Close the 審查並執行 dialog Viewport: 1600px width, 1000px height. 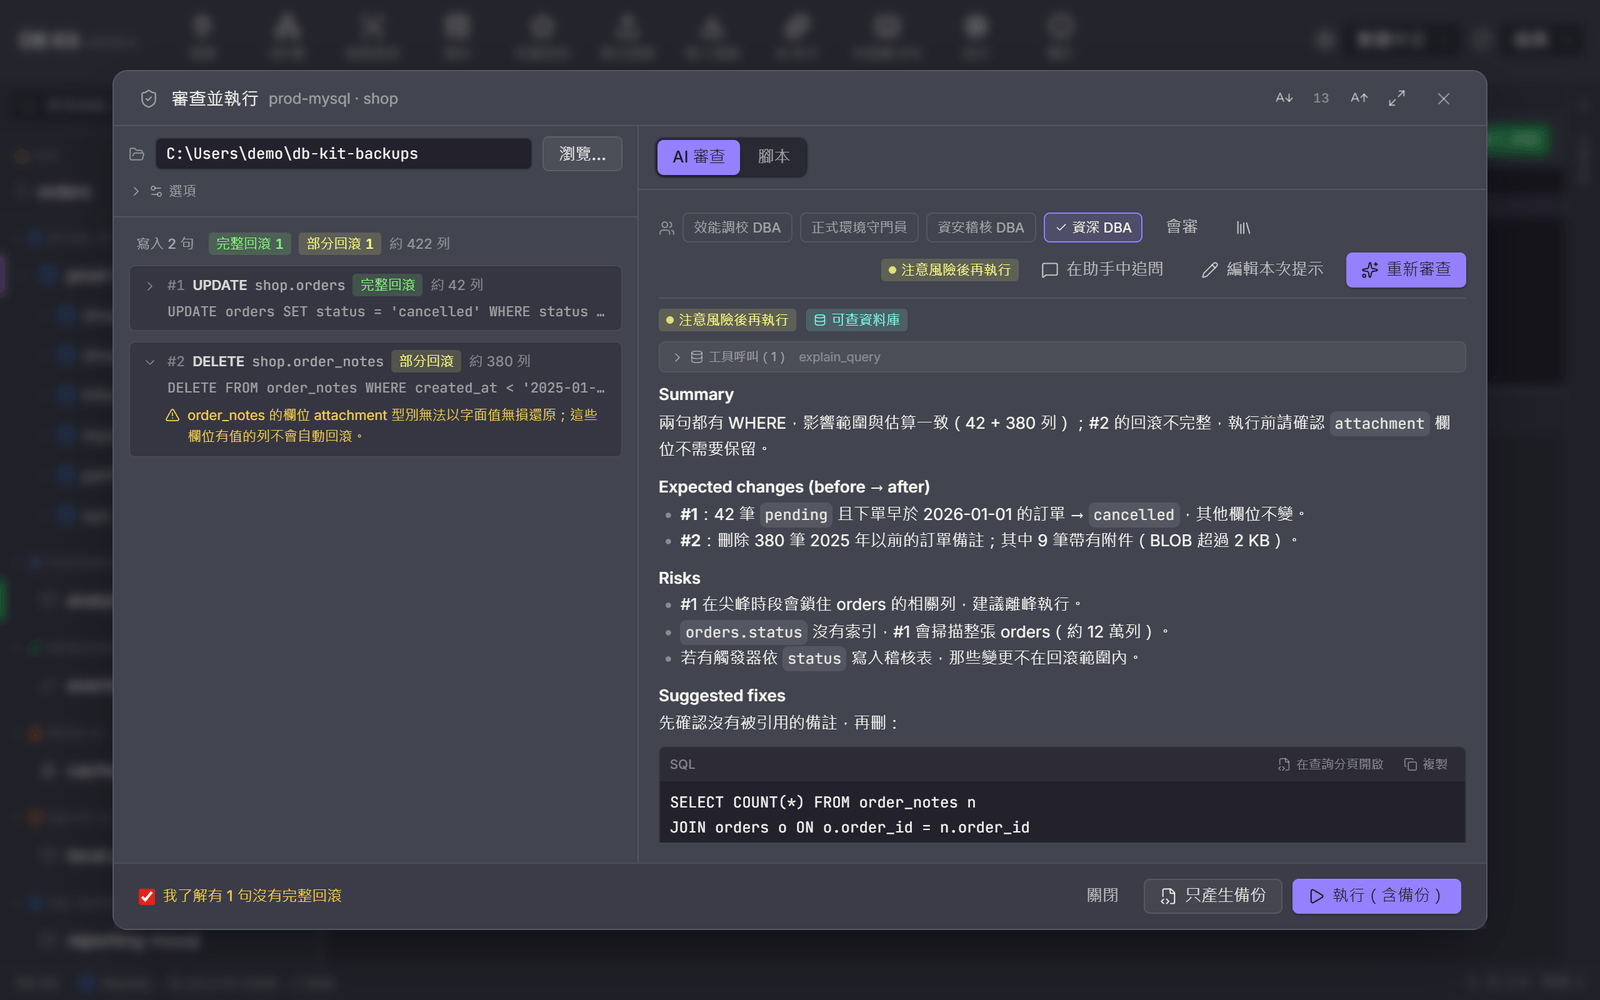[x=1443, y=98]
